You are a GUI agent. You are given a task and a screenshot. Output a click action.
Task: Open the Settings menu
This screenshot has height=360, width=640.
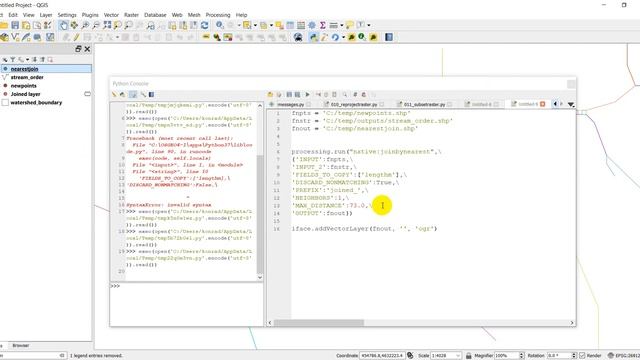click(67, 15)
